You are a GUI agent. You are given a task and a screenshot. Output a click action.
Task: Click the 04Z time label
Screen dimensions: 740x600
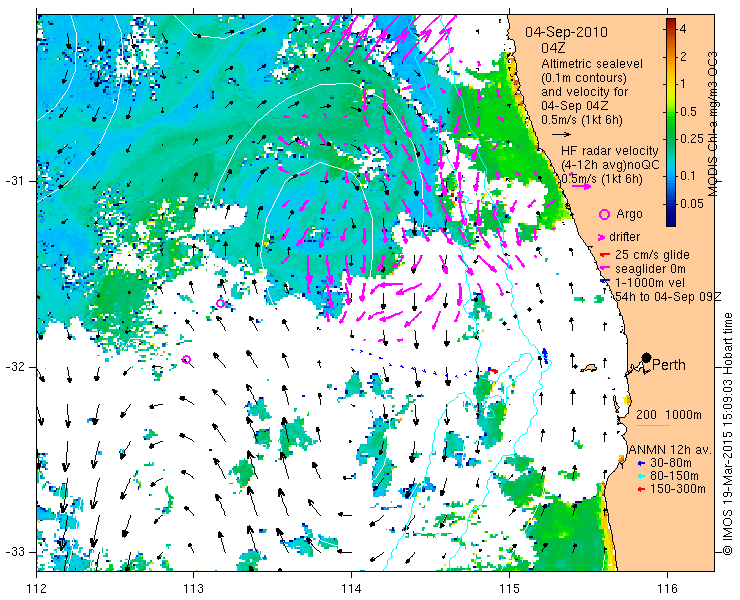tap(553, 48)
